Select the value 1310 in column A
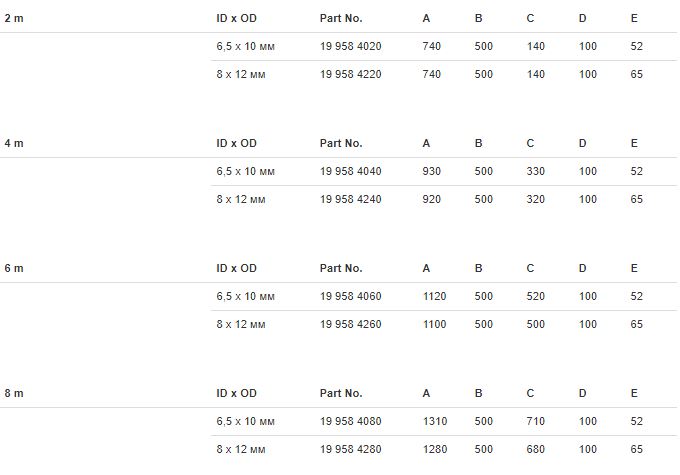Image resolution: width=680 pixels, height=475 pixels. pos(435,422)
